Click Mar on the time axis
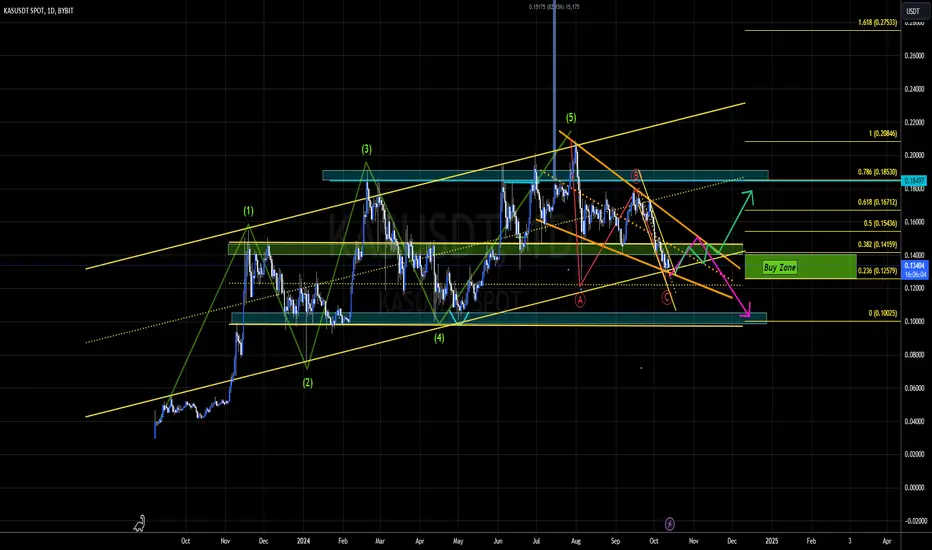 click(380, 541)
